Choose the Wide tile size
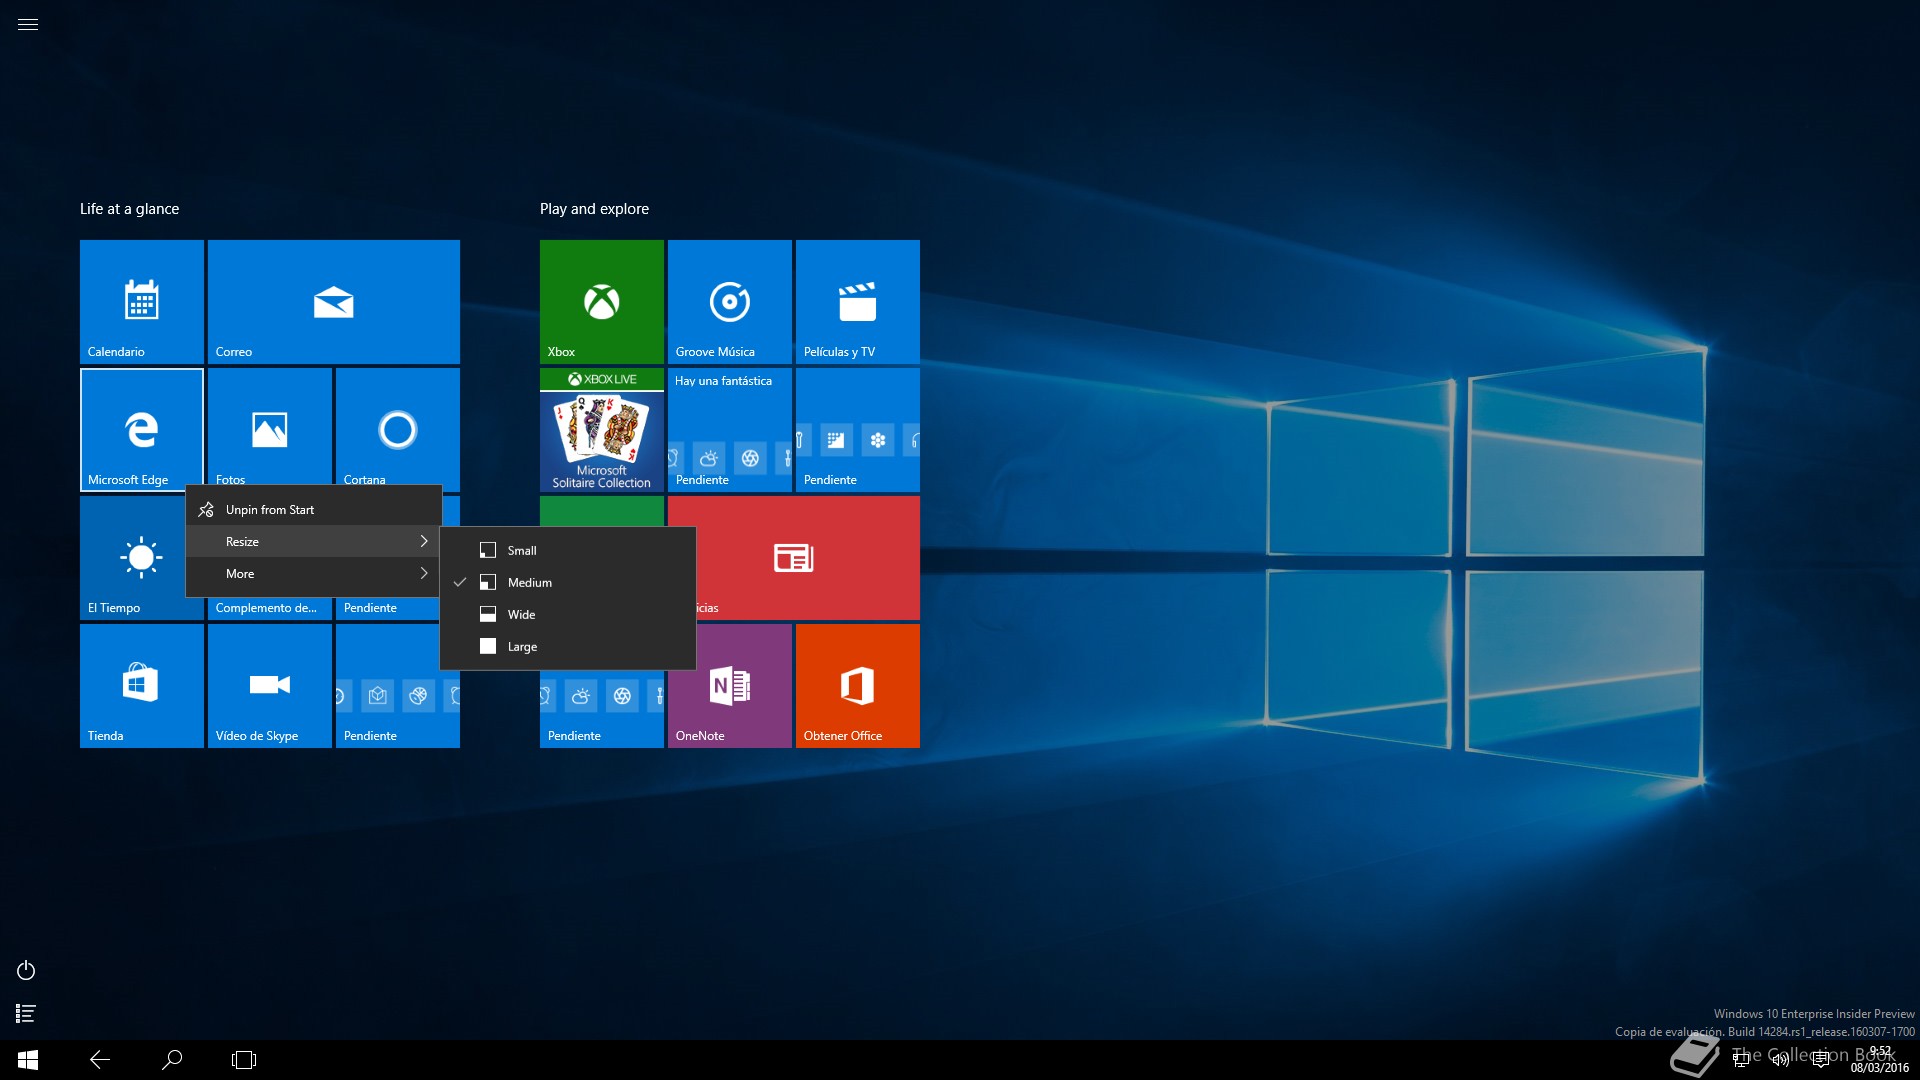Screen dimensions: 1920x1080 point(568,615)
